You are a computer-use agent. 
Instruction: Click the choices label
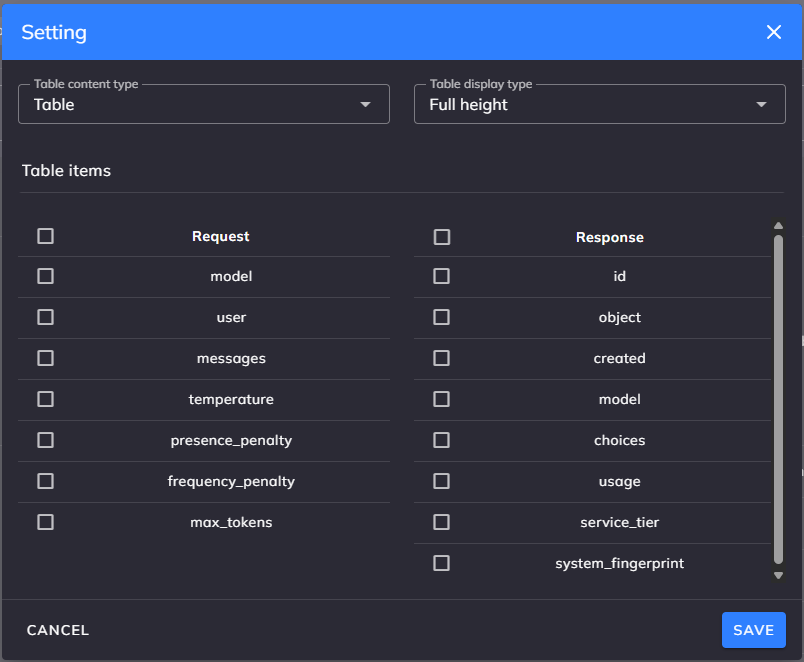pyautogui.click(x=619, y=440)
